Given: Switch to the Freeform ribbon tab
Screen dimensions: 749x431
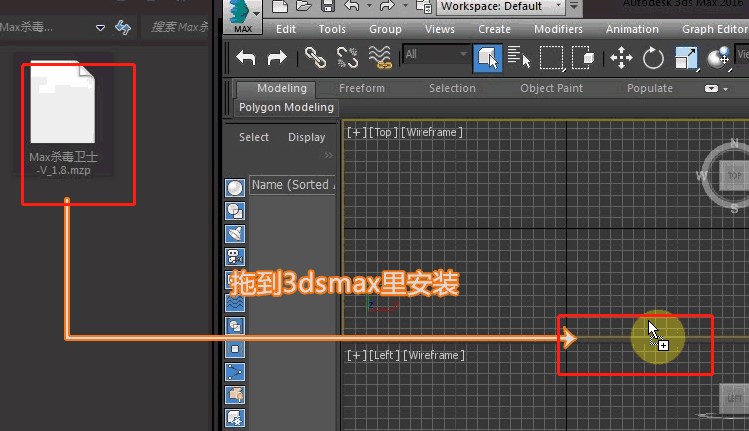Looking at the screenshot, I should 362,88.
